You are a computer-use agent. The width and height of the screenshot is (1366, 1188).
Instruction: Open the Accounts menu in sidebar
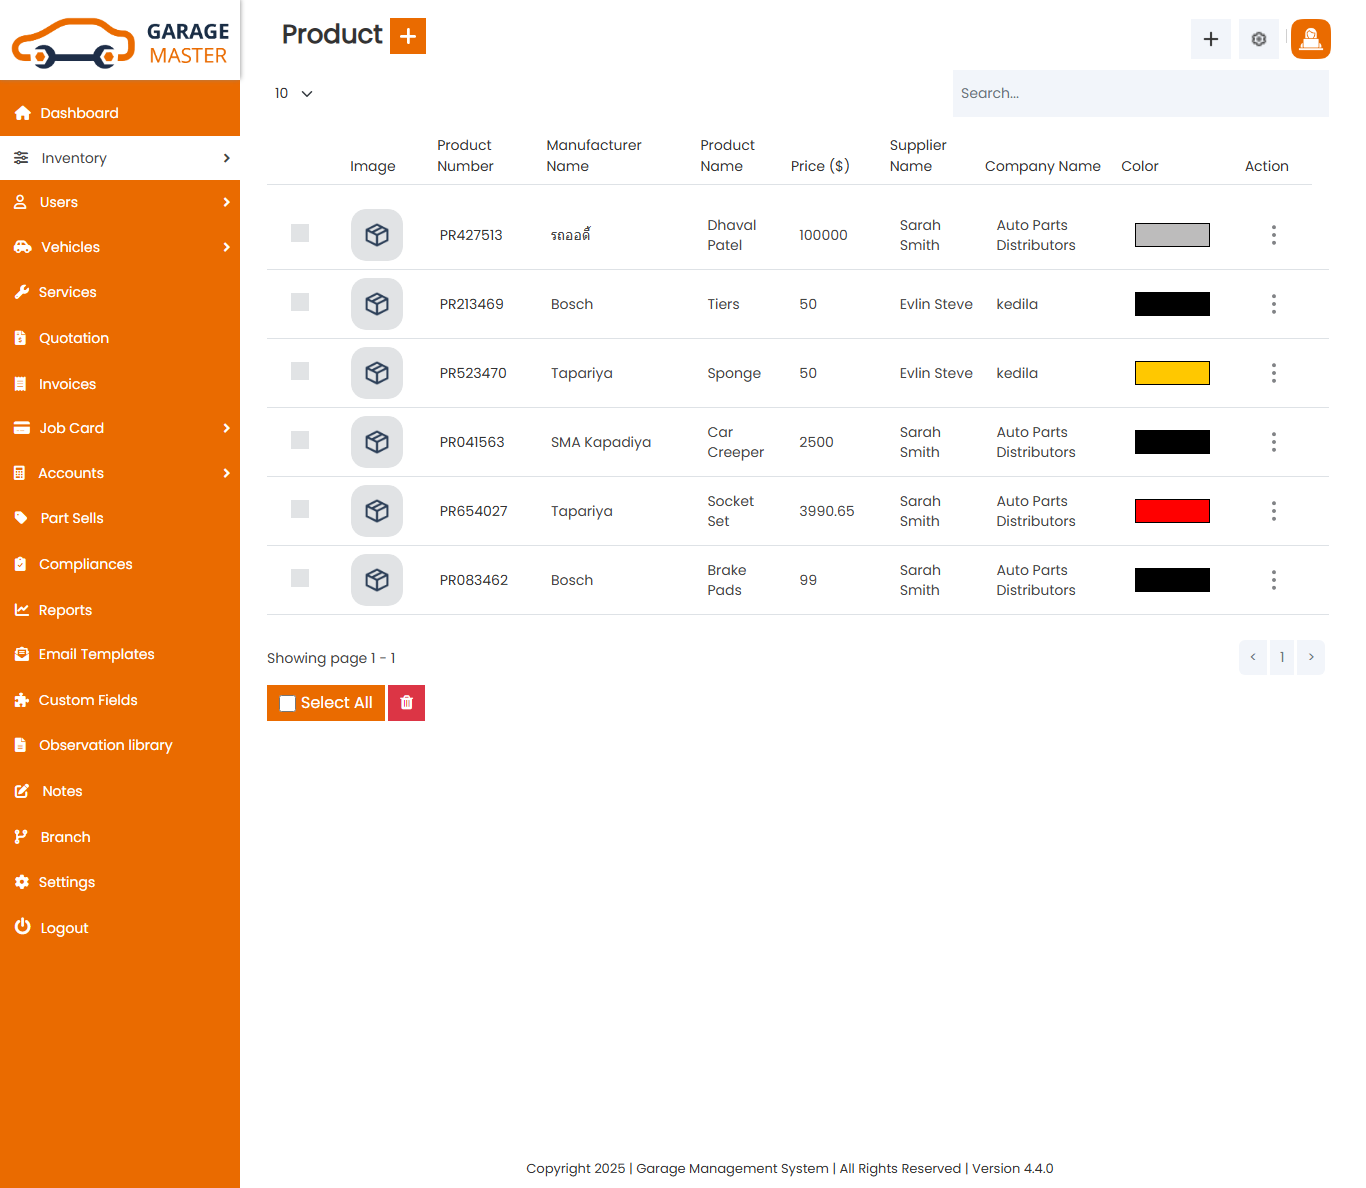[x=71, y=473]
